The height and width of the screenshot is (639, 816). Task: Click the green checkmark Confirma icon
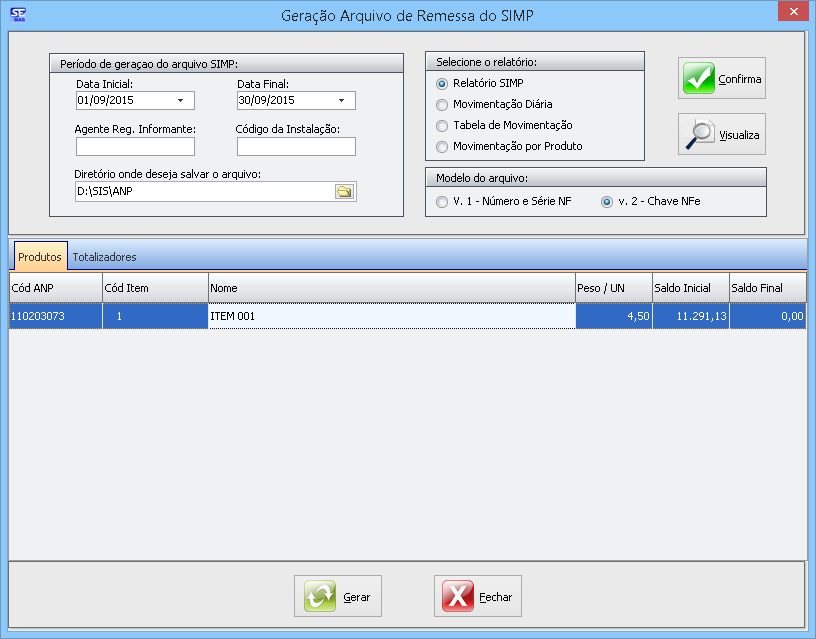click(x=699, y=79)
